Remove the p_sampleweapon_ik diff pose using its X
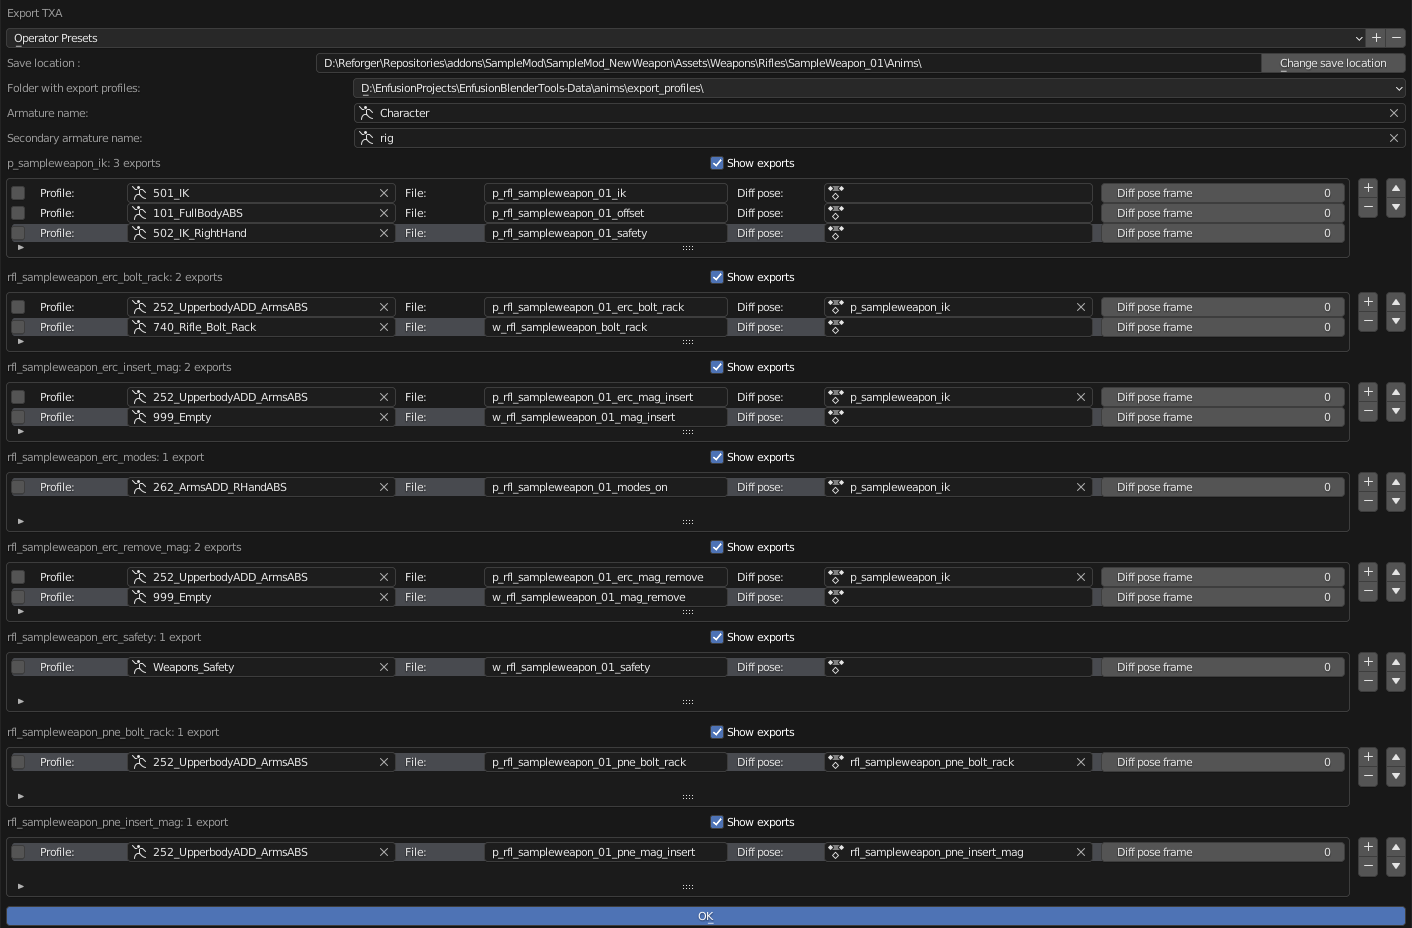1412x928 pixels. click(x=1080, y=307)
